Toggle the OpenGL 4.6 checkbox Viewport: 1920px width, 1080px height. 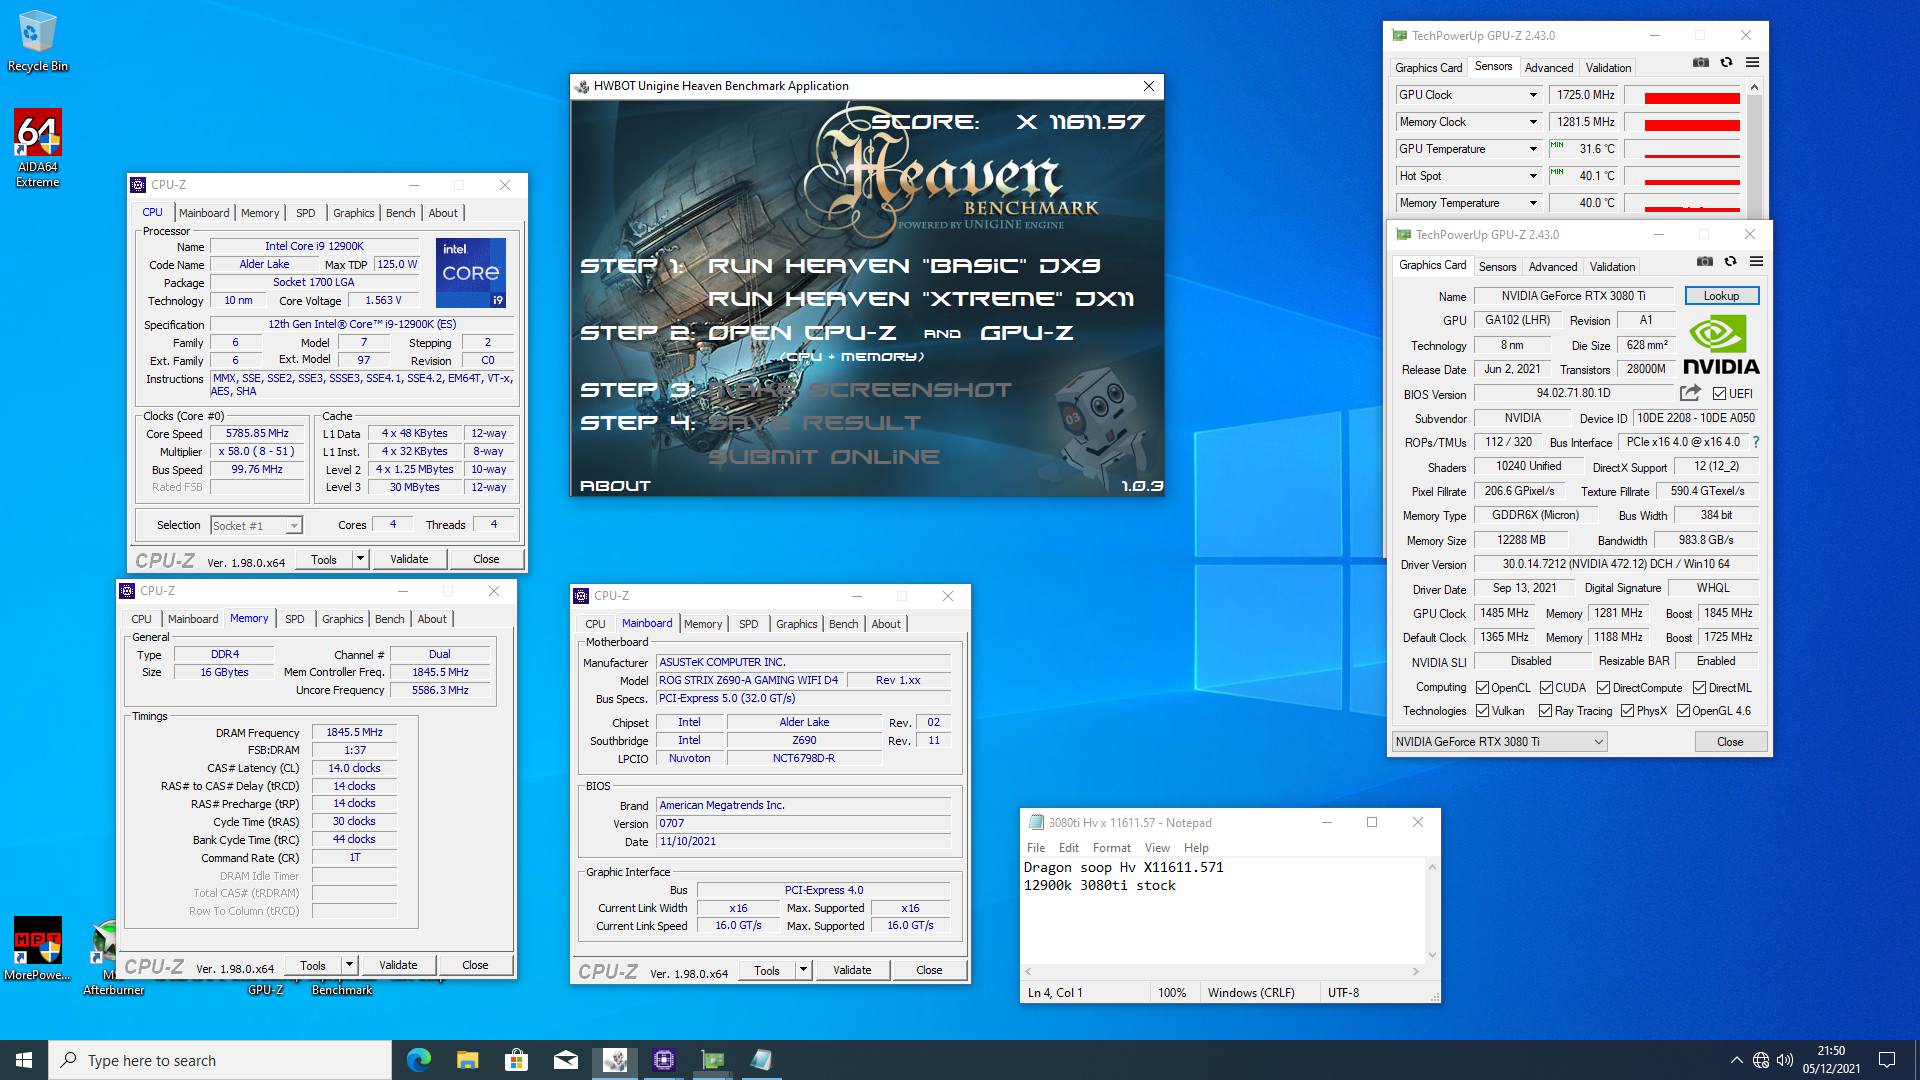[x=1683, y=710]
